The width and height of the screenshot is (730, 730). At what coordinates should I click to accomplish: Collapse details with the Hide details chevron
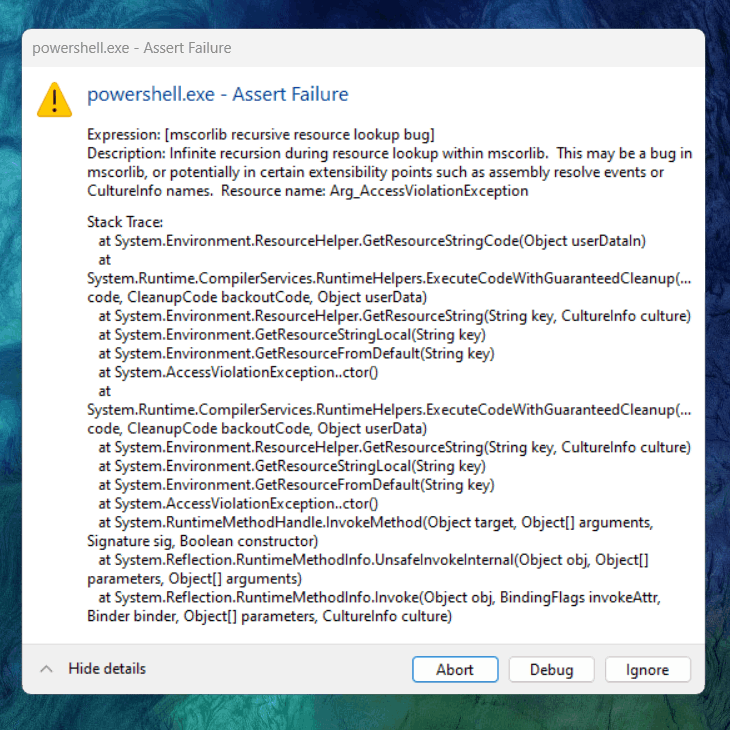[46, 669]
